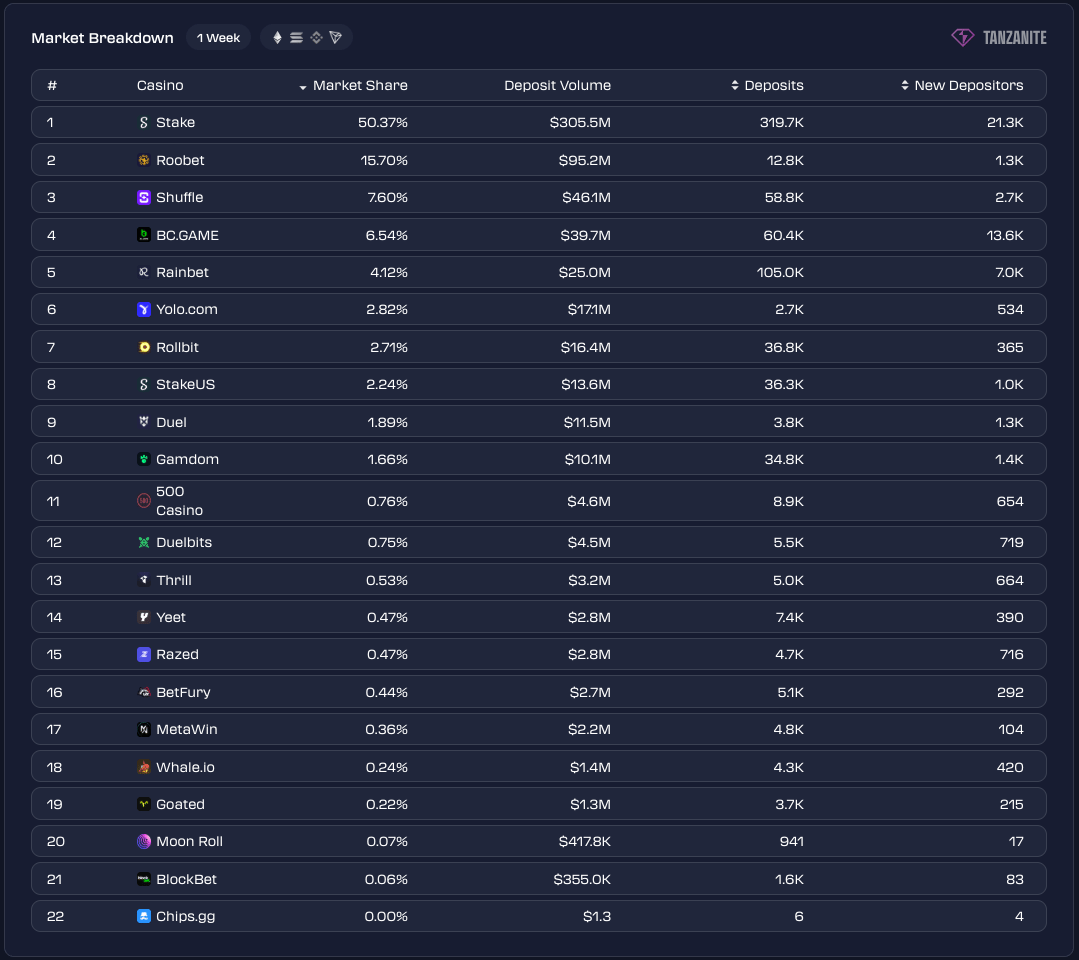The width and height of the screenshot is (1079, 960).
Task: Select the 500 Casino name
Action: click(x=180, y=501)
